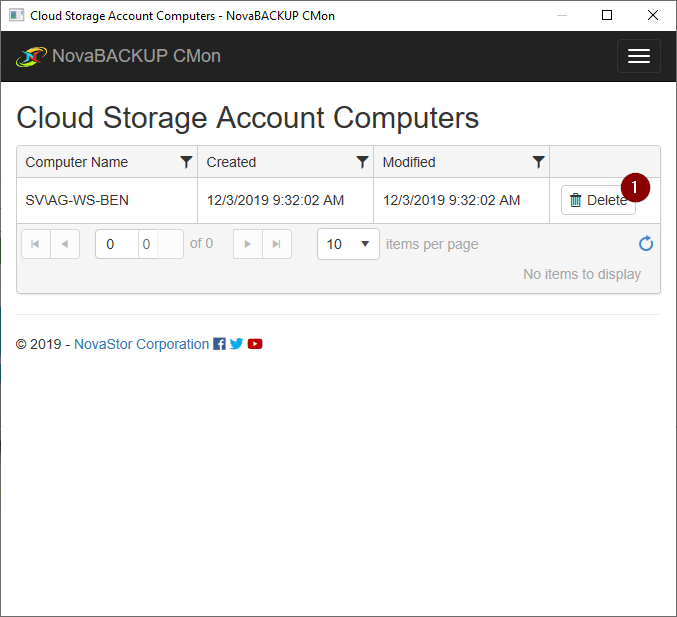677x617 pixels.
Task: Open NovaStor Facebook page
Action: click(219, 344)
